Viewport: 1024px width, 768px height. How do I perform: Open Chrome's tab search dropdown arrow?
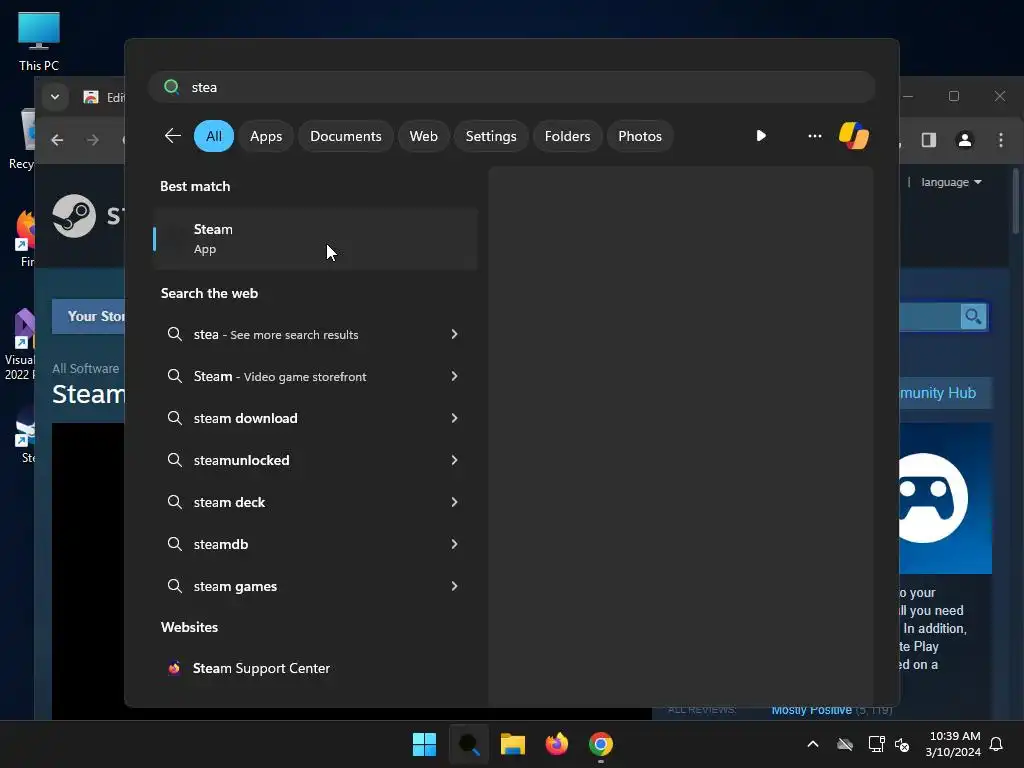55,97
